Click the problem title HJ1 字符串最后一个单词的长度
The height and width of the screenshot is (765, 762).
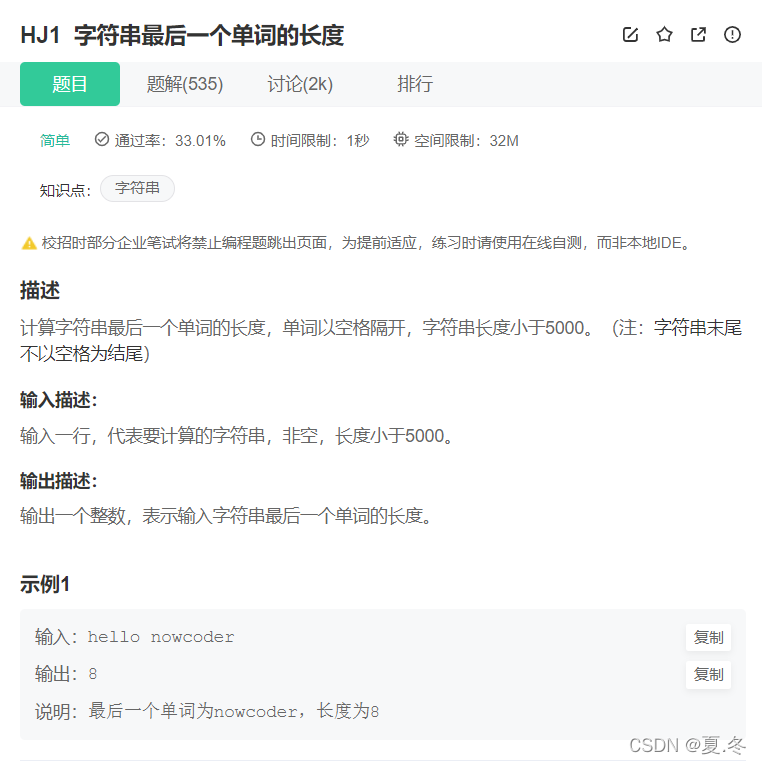tap(182, 36)
